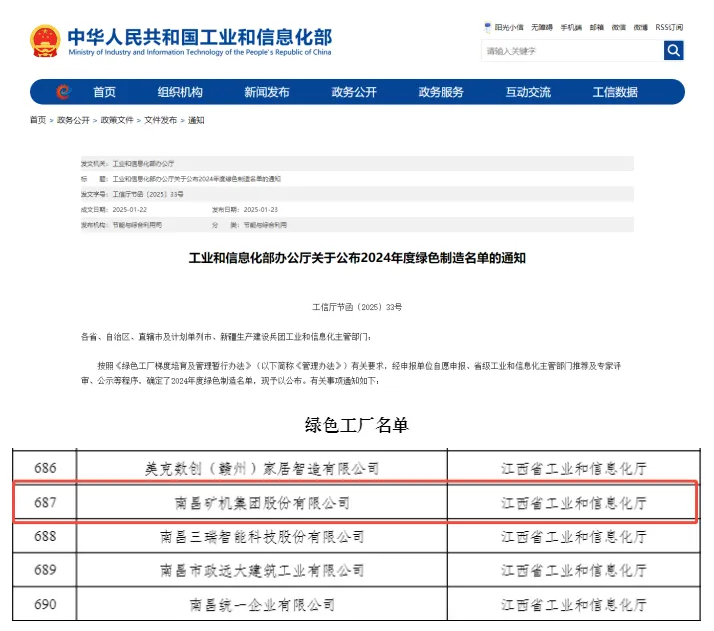Viewport: 714px width, 631px height.
Task: Click 政策文件 in the breadcrumb
Action: pos(117,120)
